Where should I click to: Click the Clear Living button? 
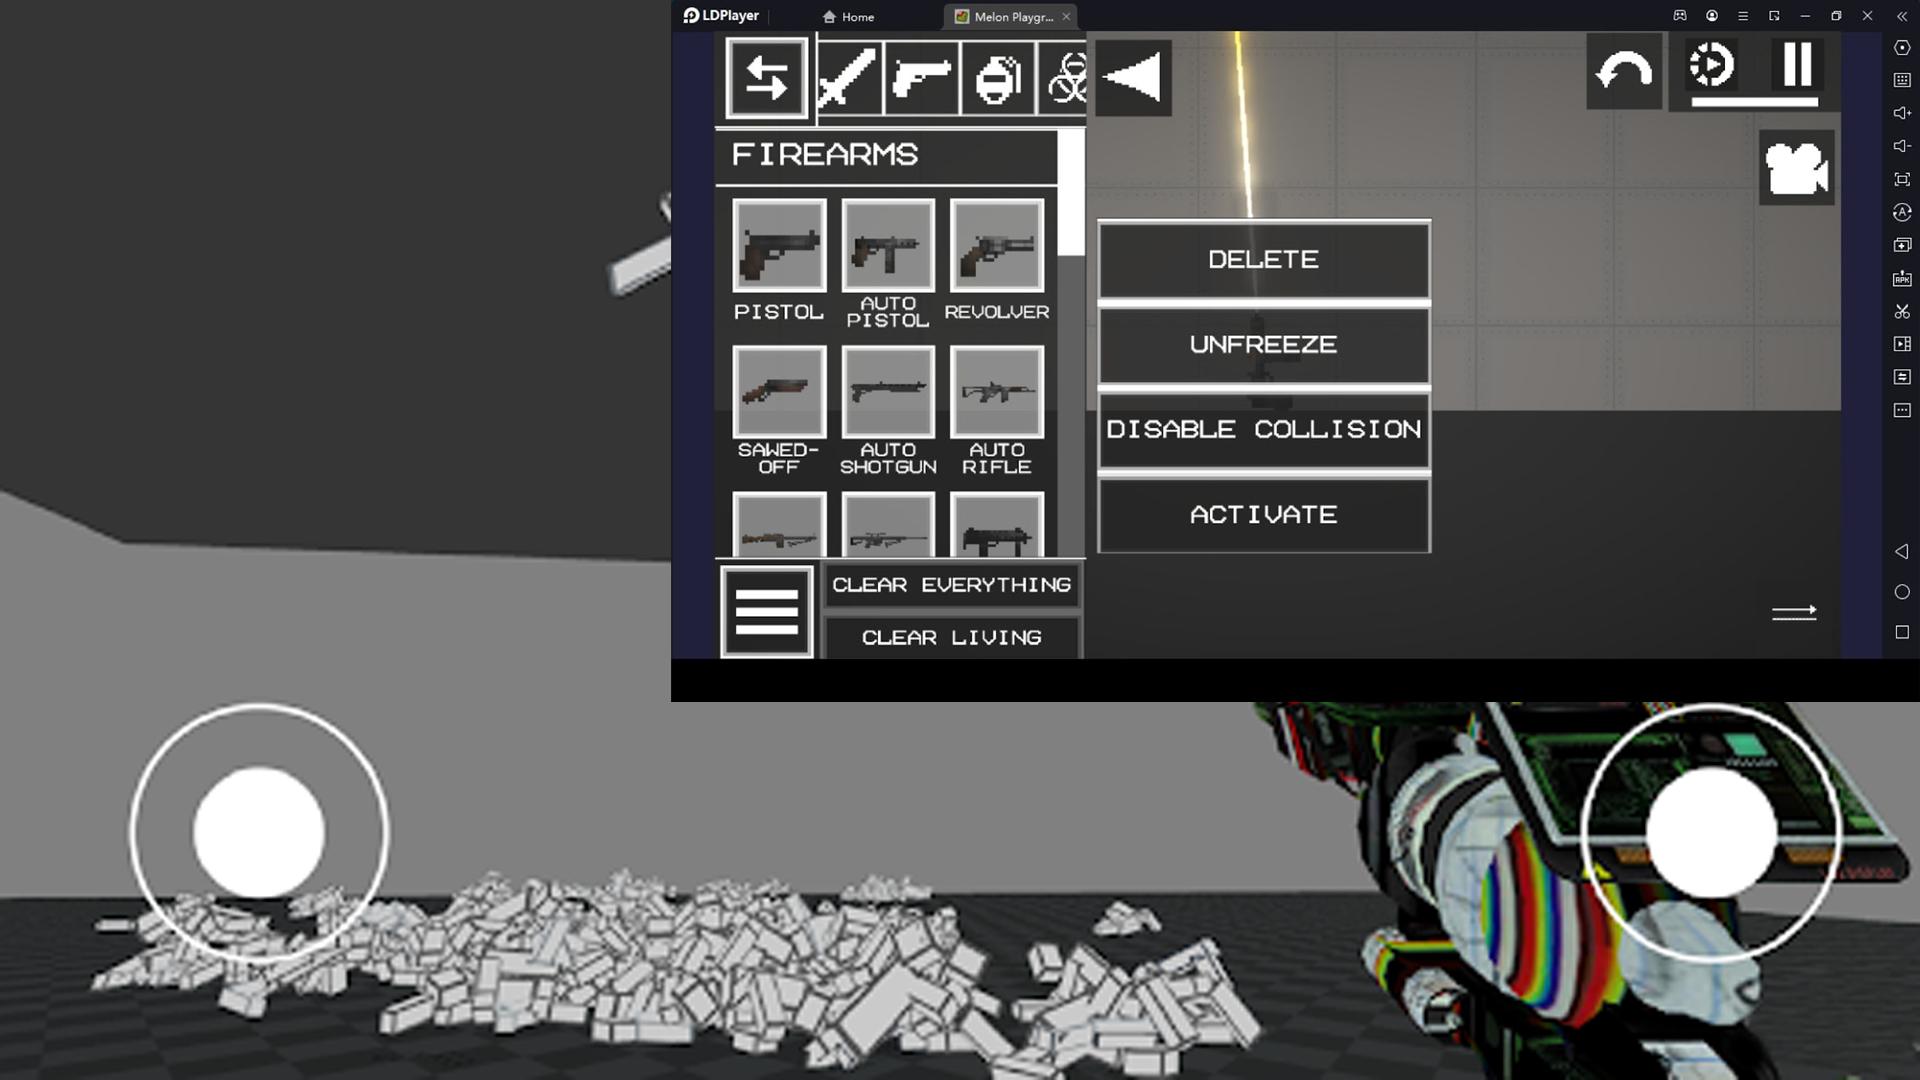click(951, 638)
